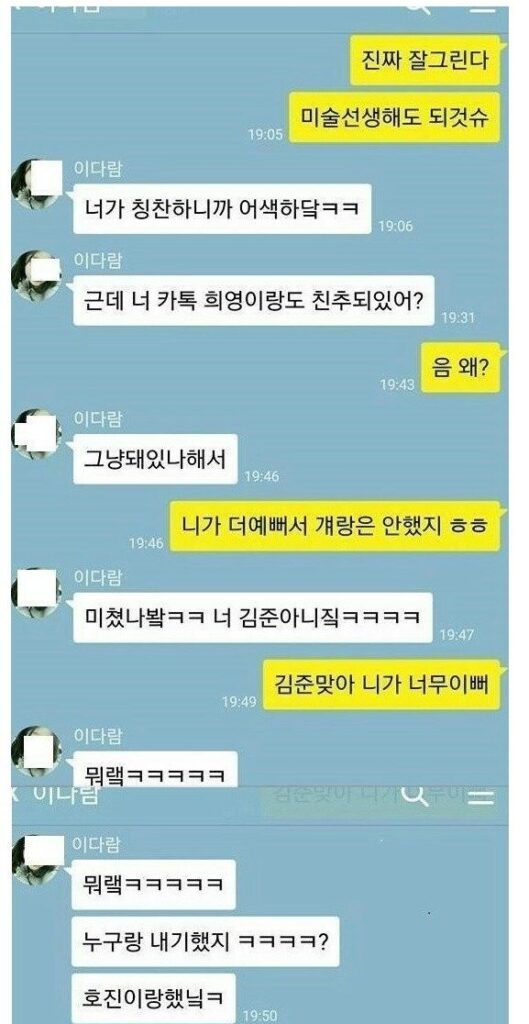Screen dimensions: 529x1024
Task: Tap profile avatar beside 근데 너 카톡 message
Action: 37,275
